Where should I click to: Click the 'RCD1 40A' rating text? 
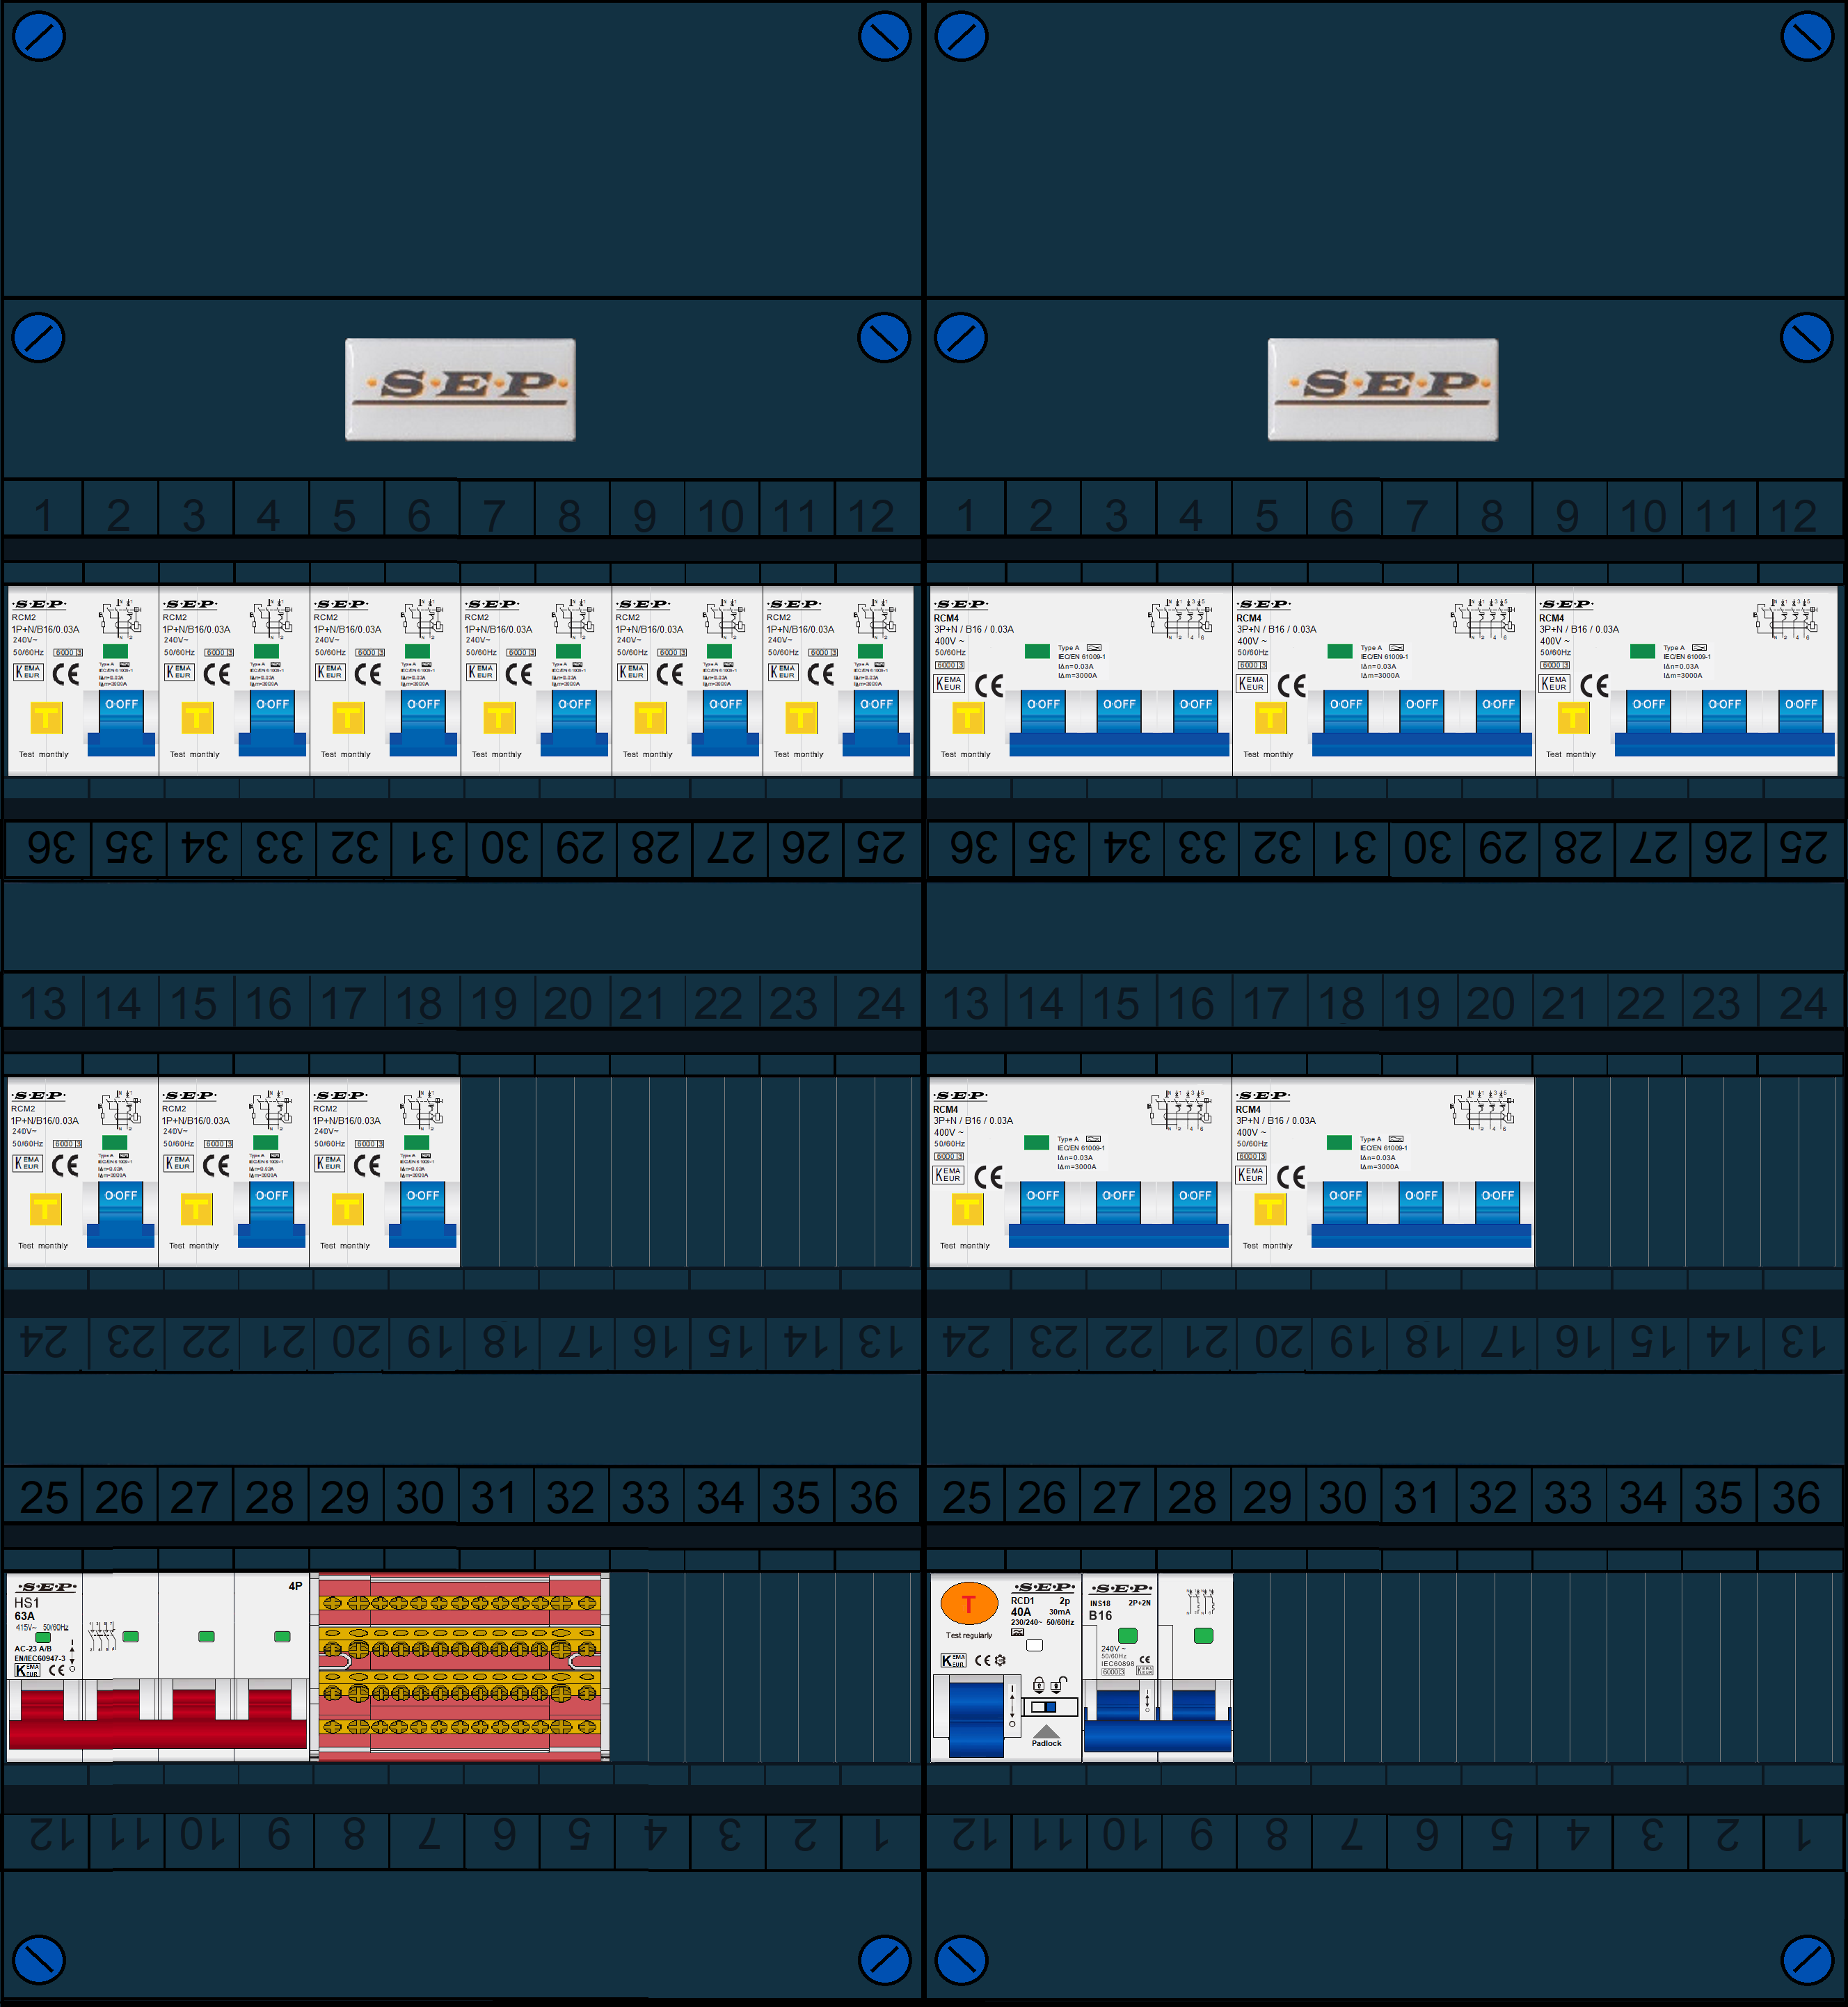(1022, 1606)
